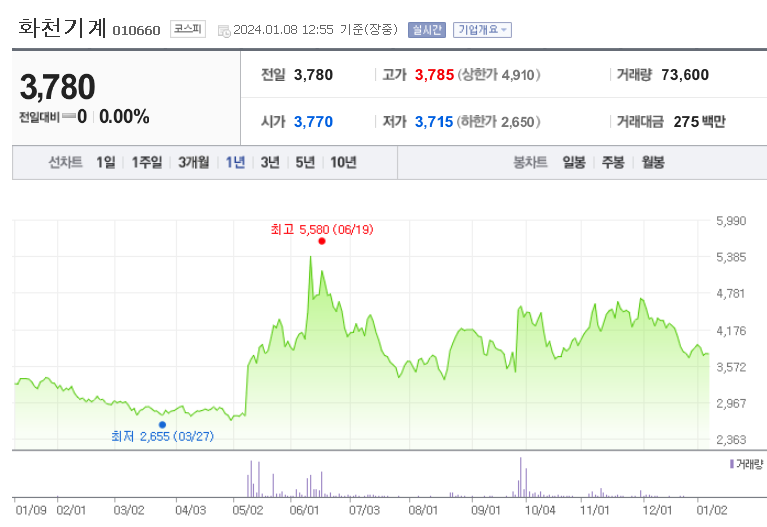The image size is (767, 527).
Task: Select the 5년 line chart tab
Action: (x=305, y=162)
